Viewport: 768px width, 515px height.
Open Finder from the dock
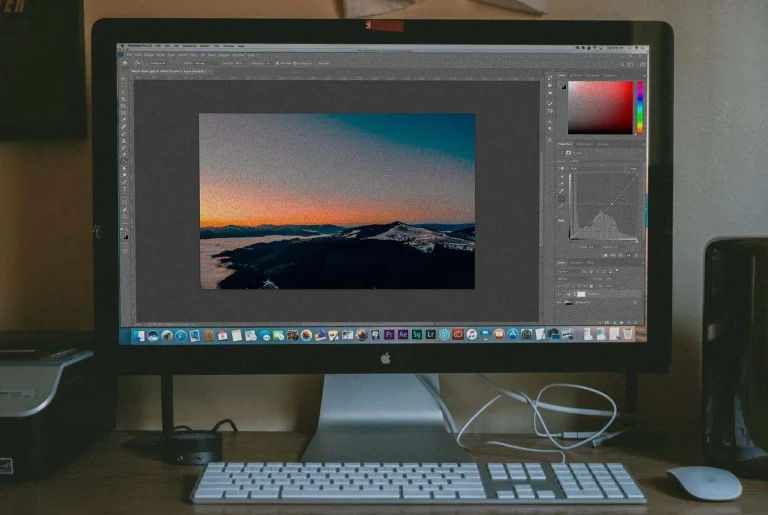point(139,335)
